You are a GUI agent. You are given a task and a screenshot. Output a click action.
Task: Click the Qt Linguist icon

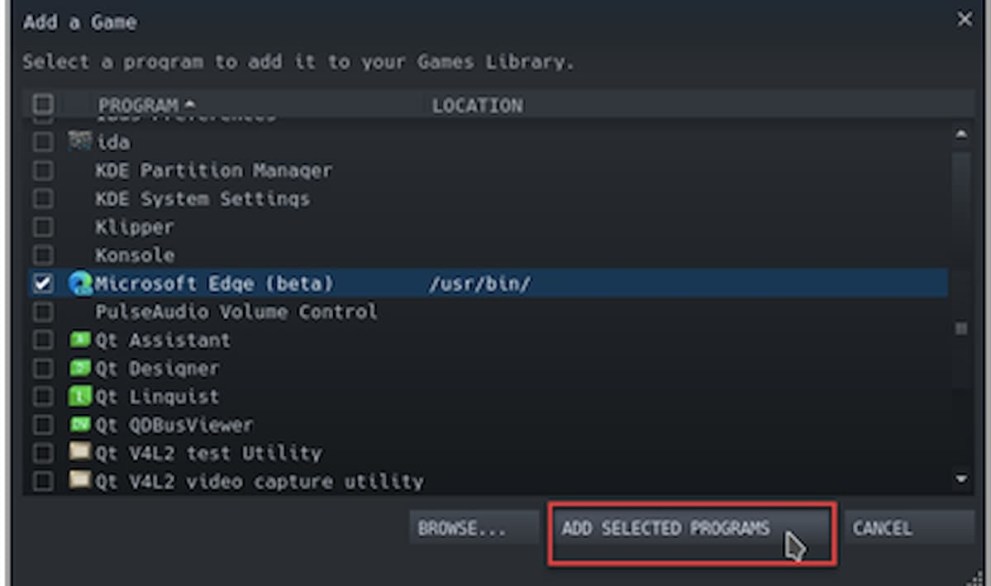tap(81, 397)
